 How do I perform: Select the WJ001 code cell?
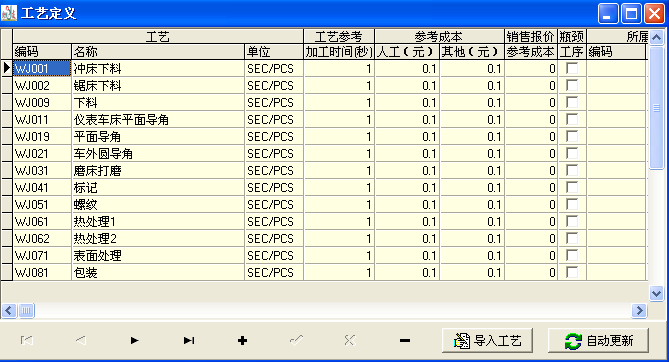tap(42, 68)
